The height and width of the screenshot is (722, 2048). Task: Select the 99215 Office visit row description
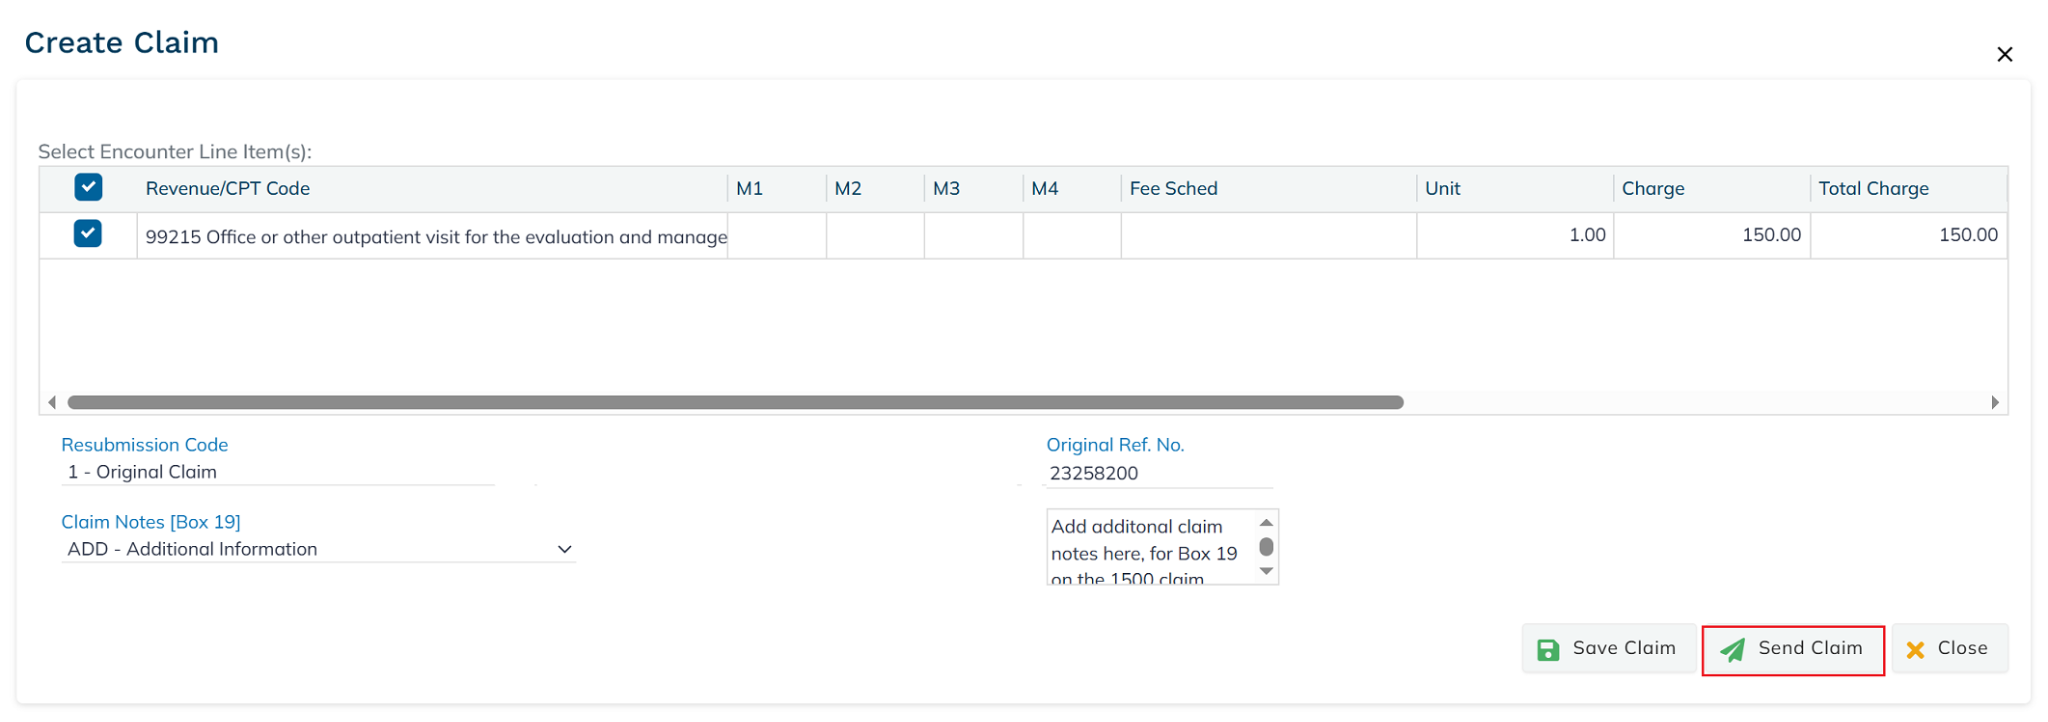tap(436, 237)
